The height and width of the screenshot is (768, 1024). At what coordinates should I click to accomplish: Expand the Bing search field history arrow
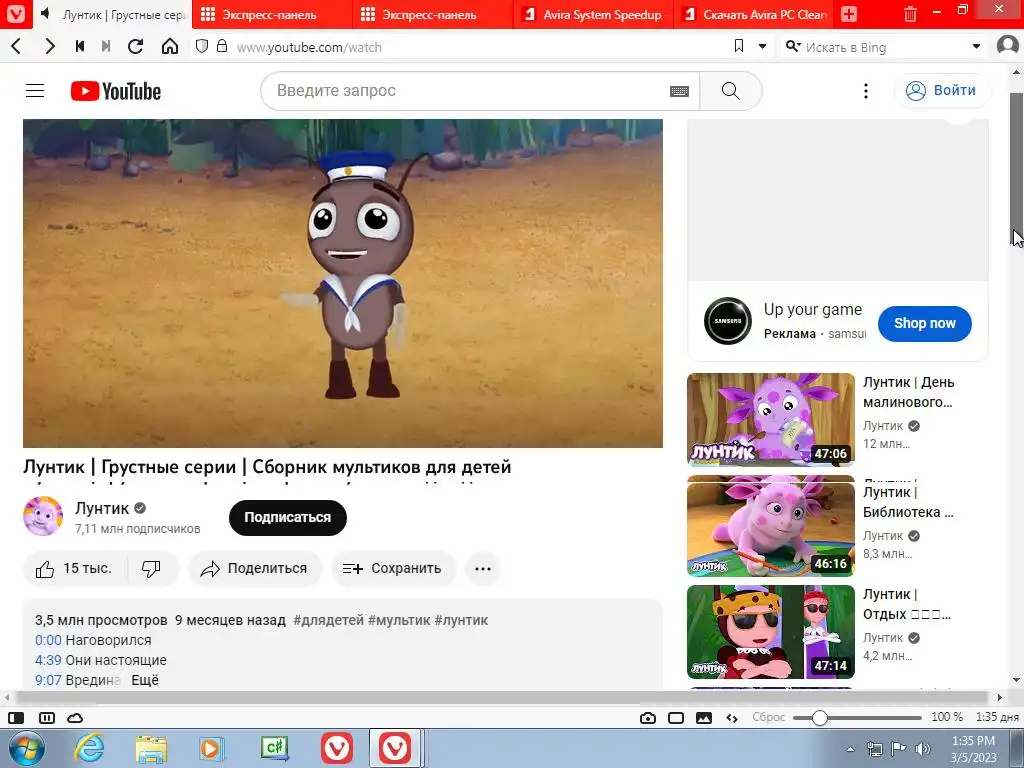[x=976, y=46]
